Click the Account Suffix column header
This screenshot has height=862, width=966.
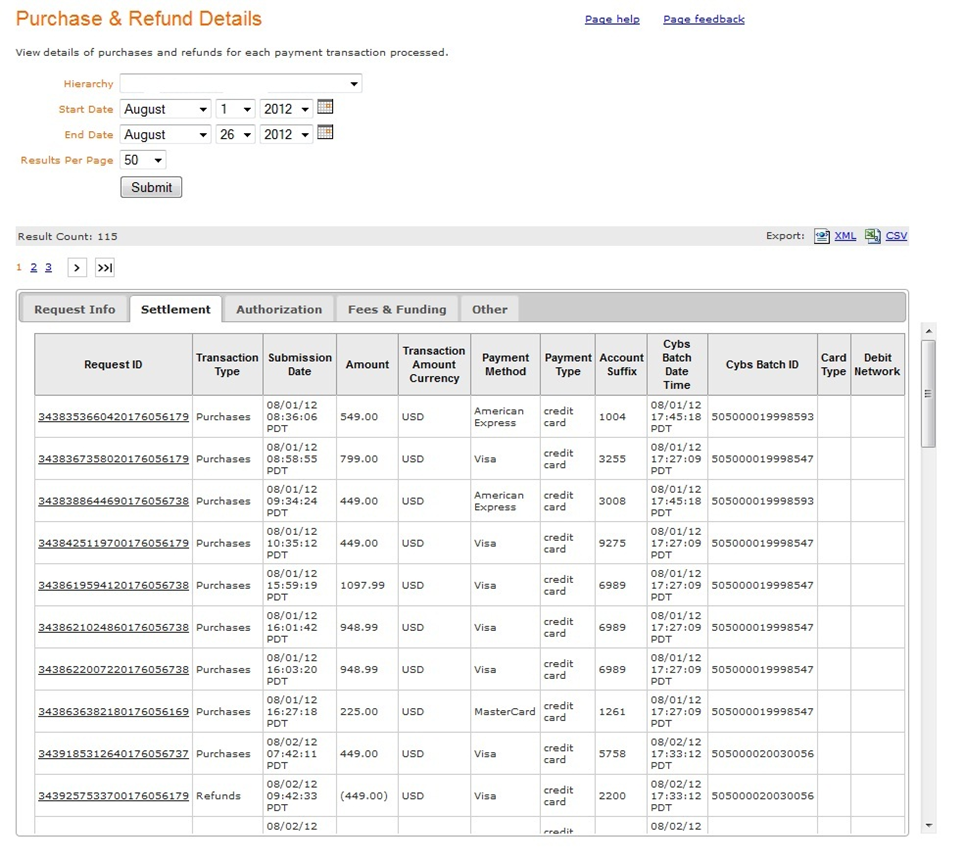[622, 365]
